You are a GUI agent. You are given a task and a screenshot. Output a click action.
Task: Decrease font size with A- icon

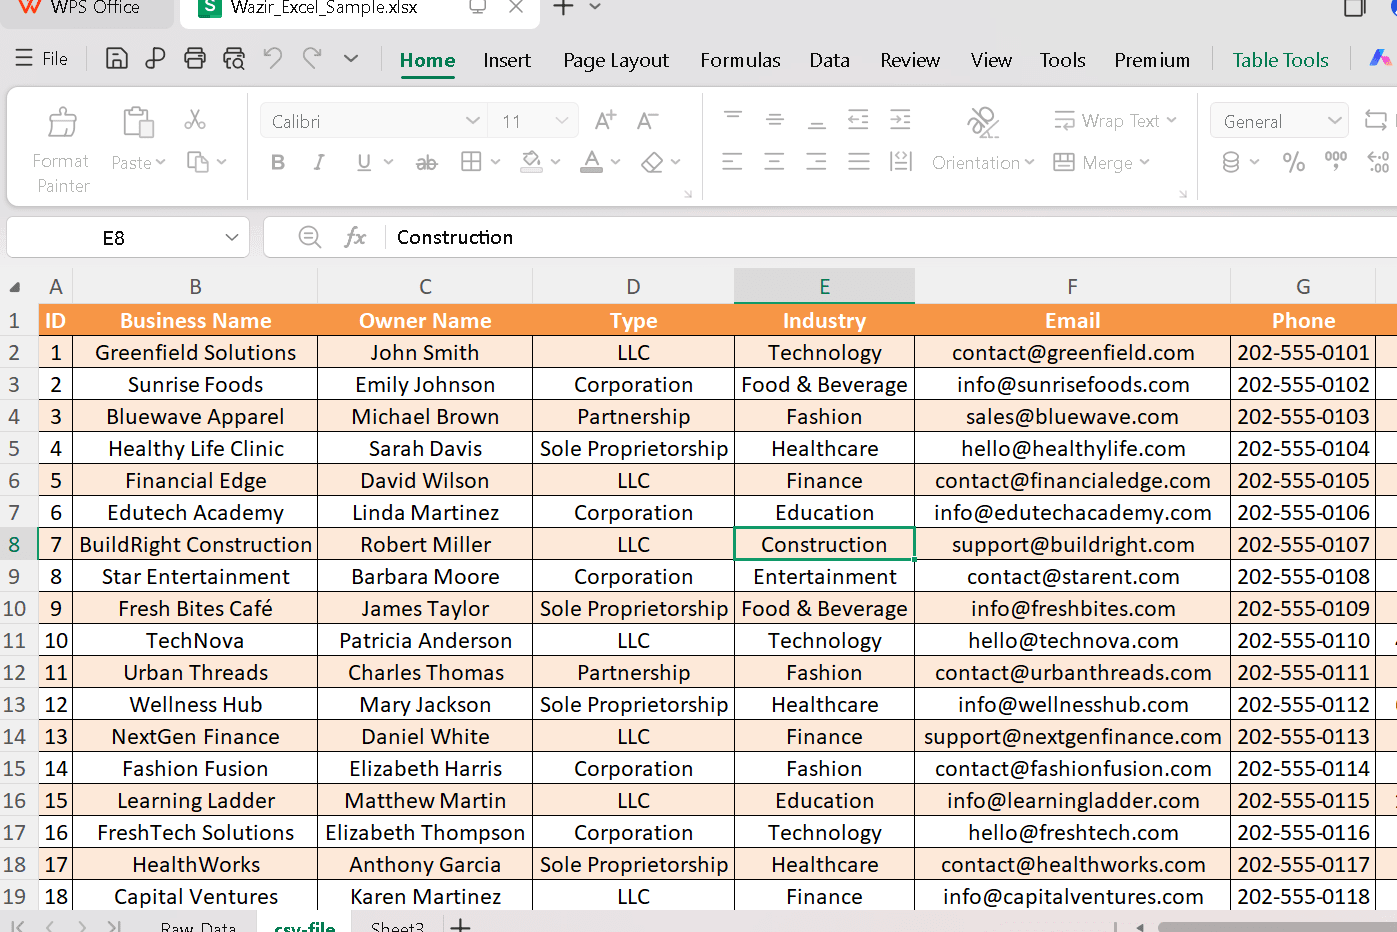(x=648, y=121)
